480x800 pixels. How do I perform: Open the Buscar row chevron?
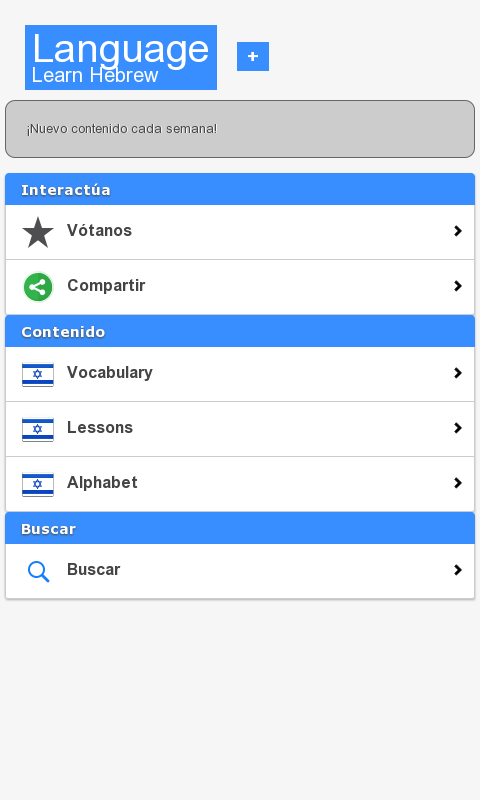(458, 570)
